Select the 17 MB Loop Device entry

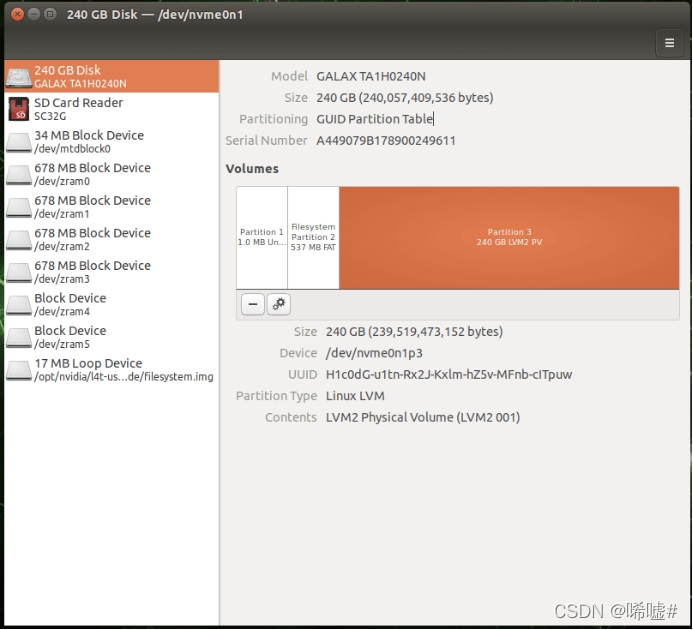(111, 370)
